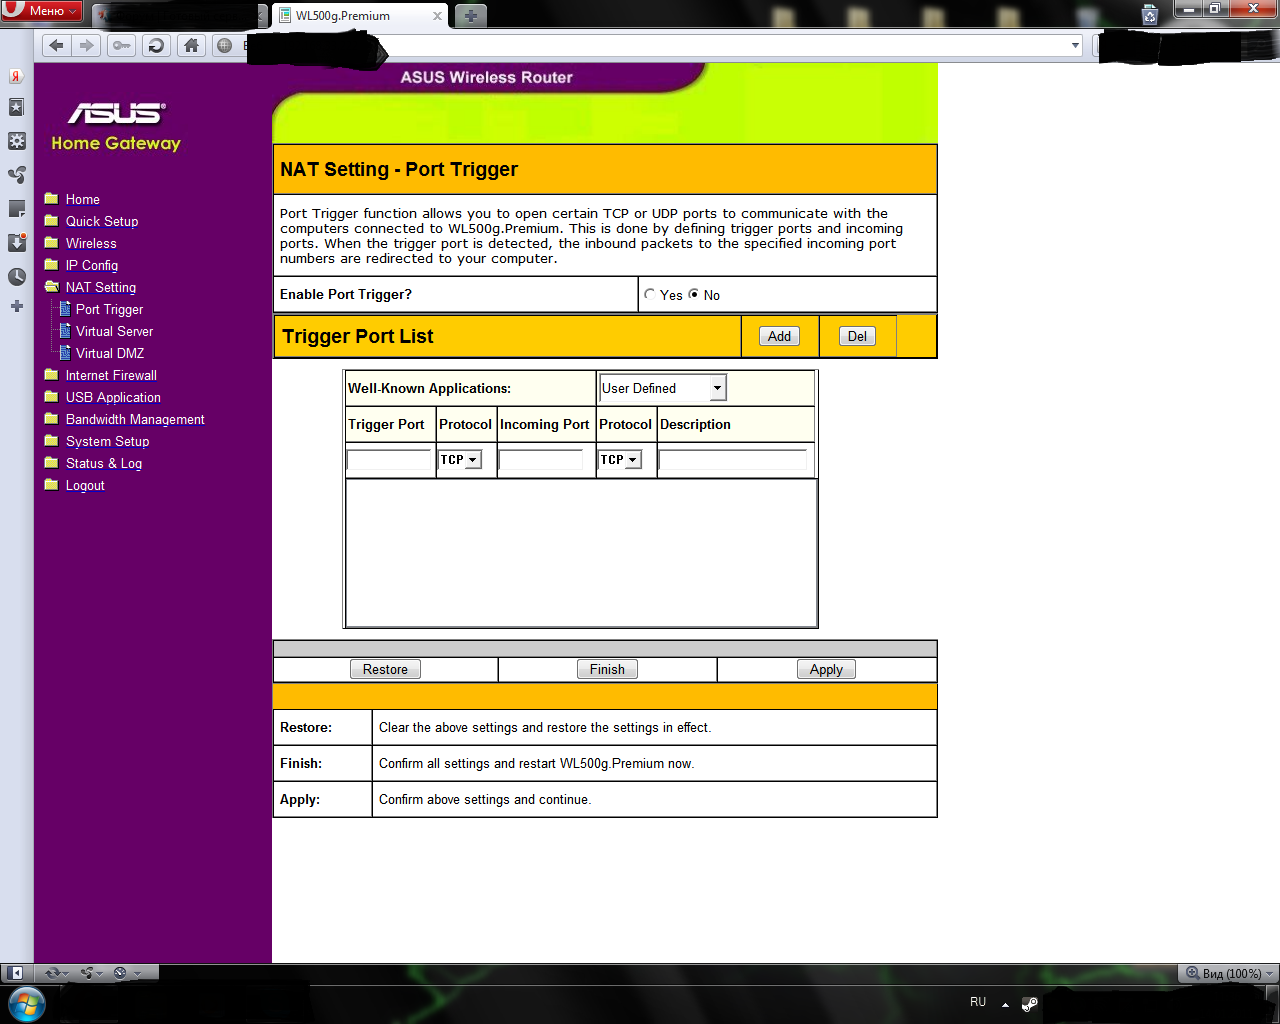Switch to the WL500g.Premium tab

[360, 16]
